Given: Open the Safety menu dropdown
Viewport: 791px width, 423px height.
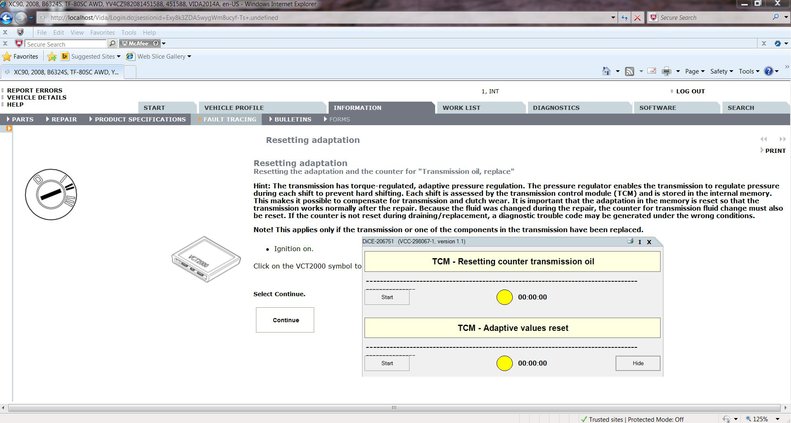Looking at the screenshot, I should point(721,72).
